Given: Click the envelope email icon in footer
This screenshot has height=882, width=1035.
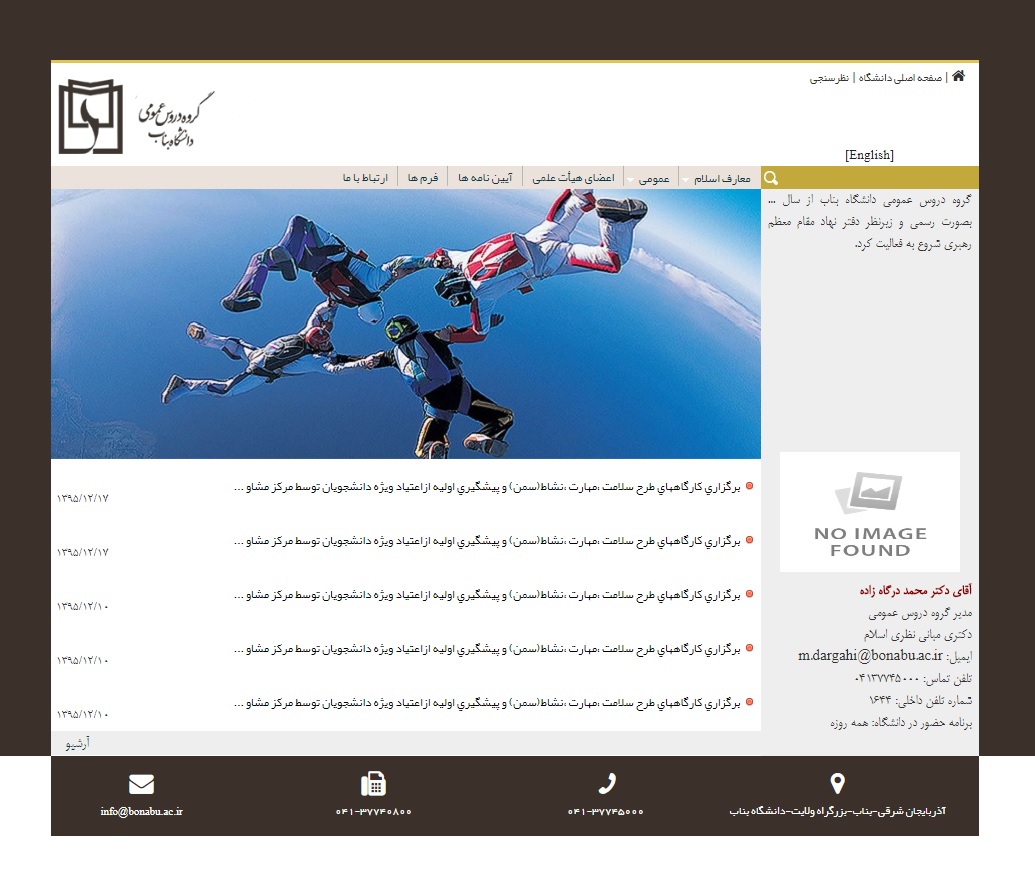Looking at the screenshot, I should coord(141,784).
